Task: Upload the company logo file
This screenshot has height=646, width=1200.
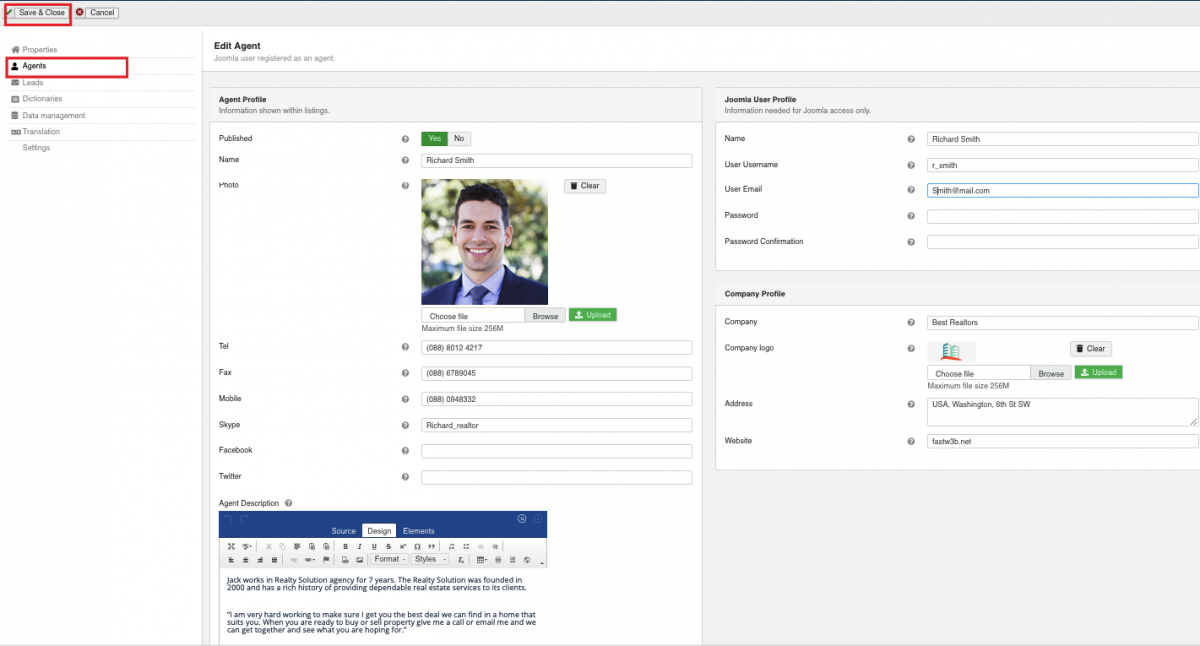Action: 1098,372
